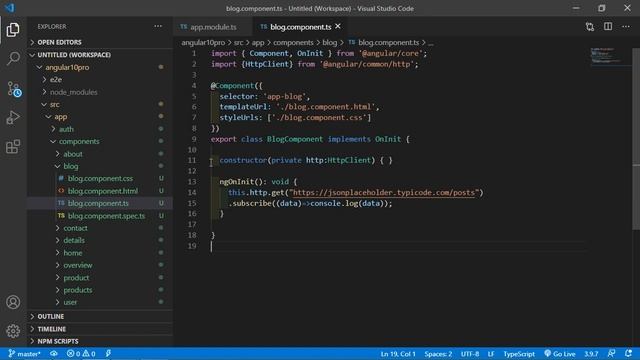Image resolution: width=640 pixels, height=360 pixels.
Task: Expand the overview folder
Action: (x=100, y=265)
